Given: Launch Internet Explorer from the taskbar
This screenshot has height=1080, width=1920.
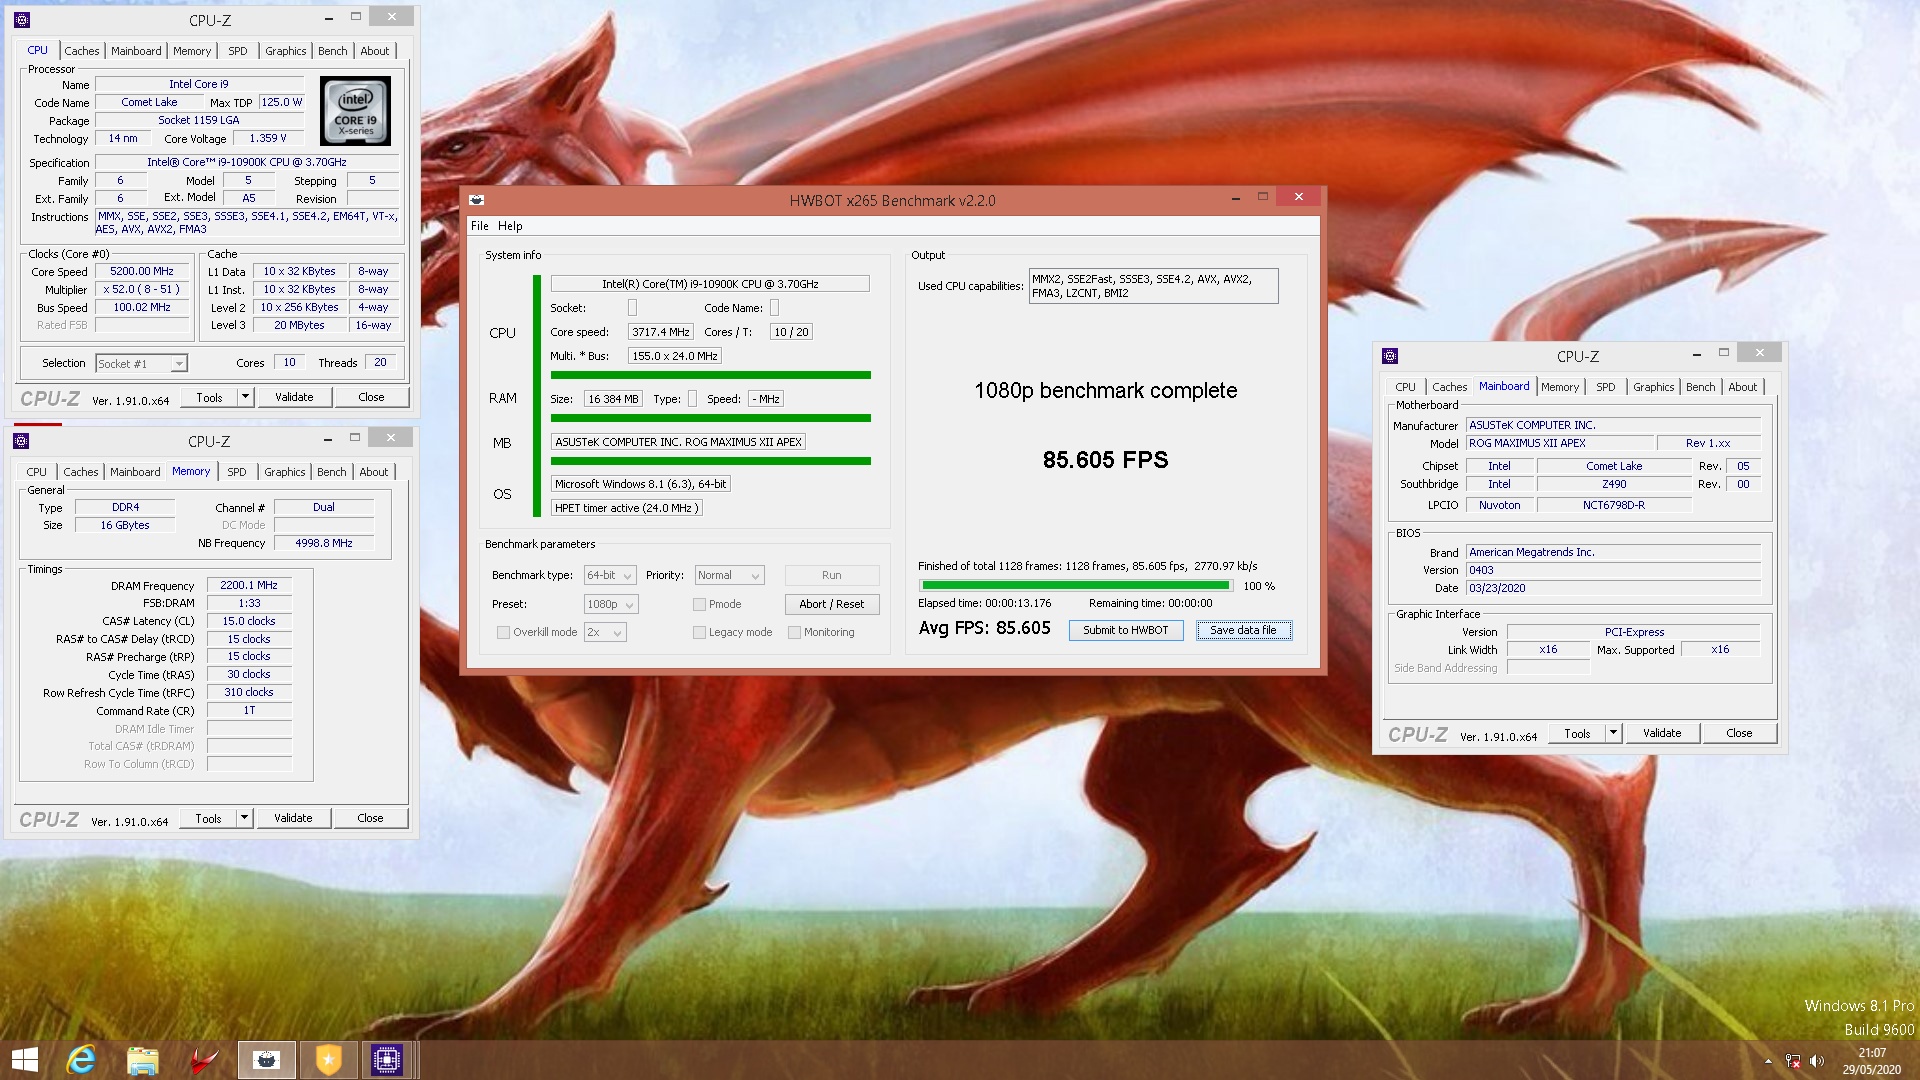Looking at the screenshot, I should click(81, 1060).
